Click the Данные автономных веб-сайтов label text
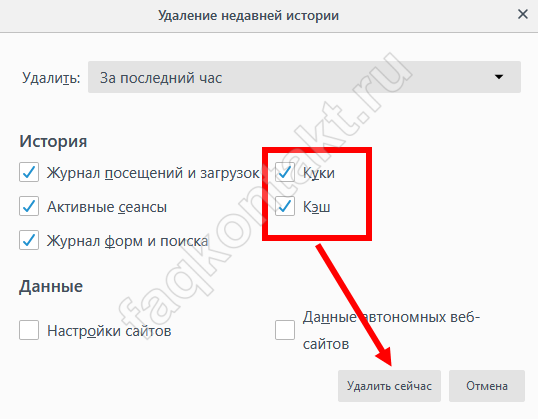This screenshot has width=538, height=419. [x=391, y=330]
